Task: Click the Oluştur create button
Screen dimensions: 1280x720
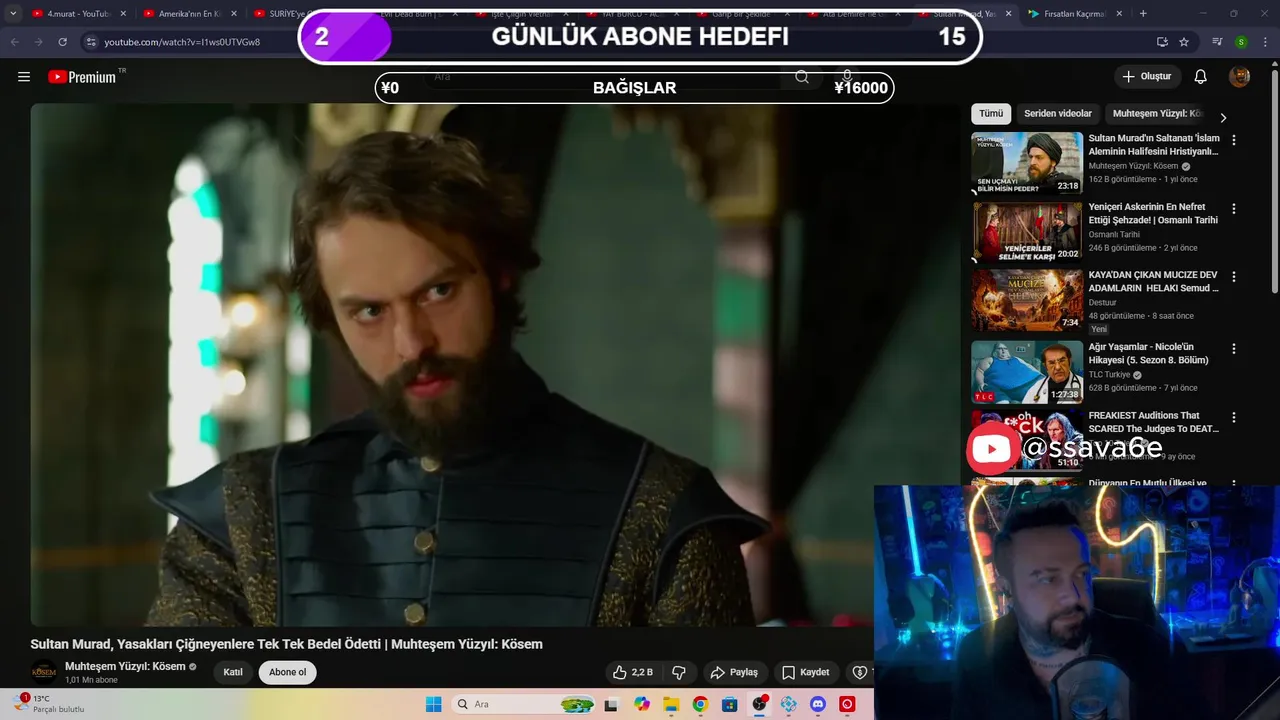Action: point(1147,77)
